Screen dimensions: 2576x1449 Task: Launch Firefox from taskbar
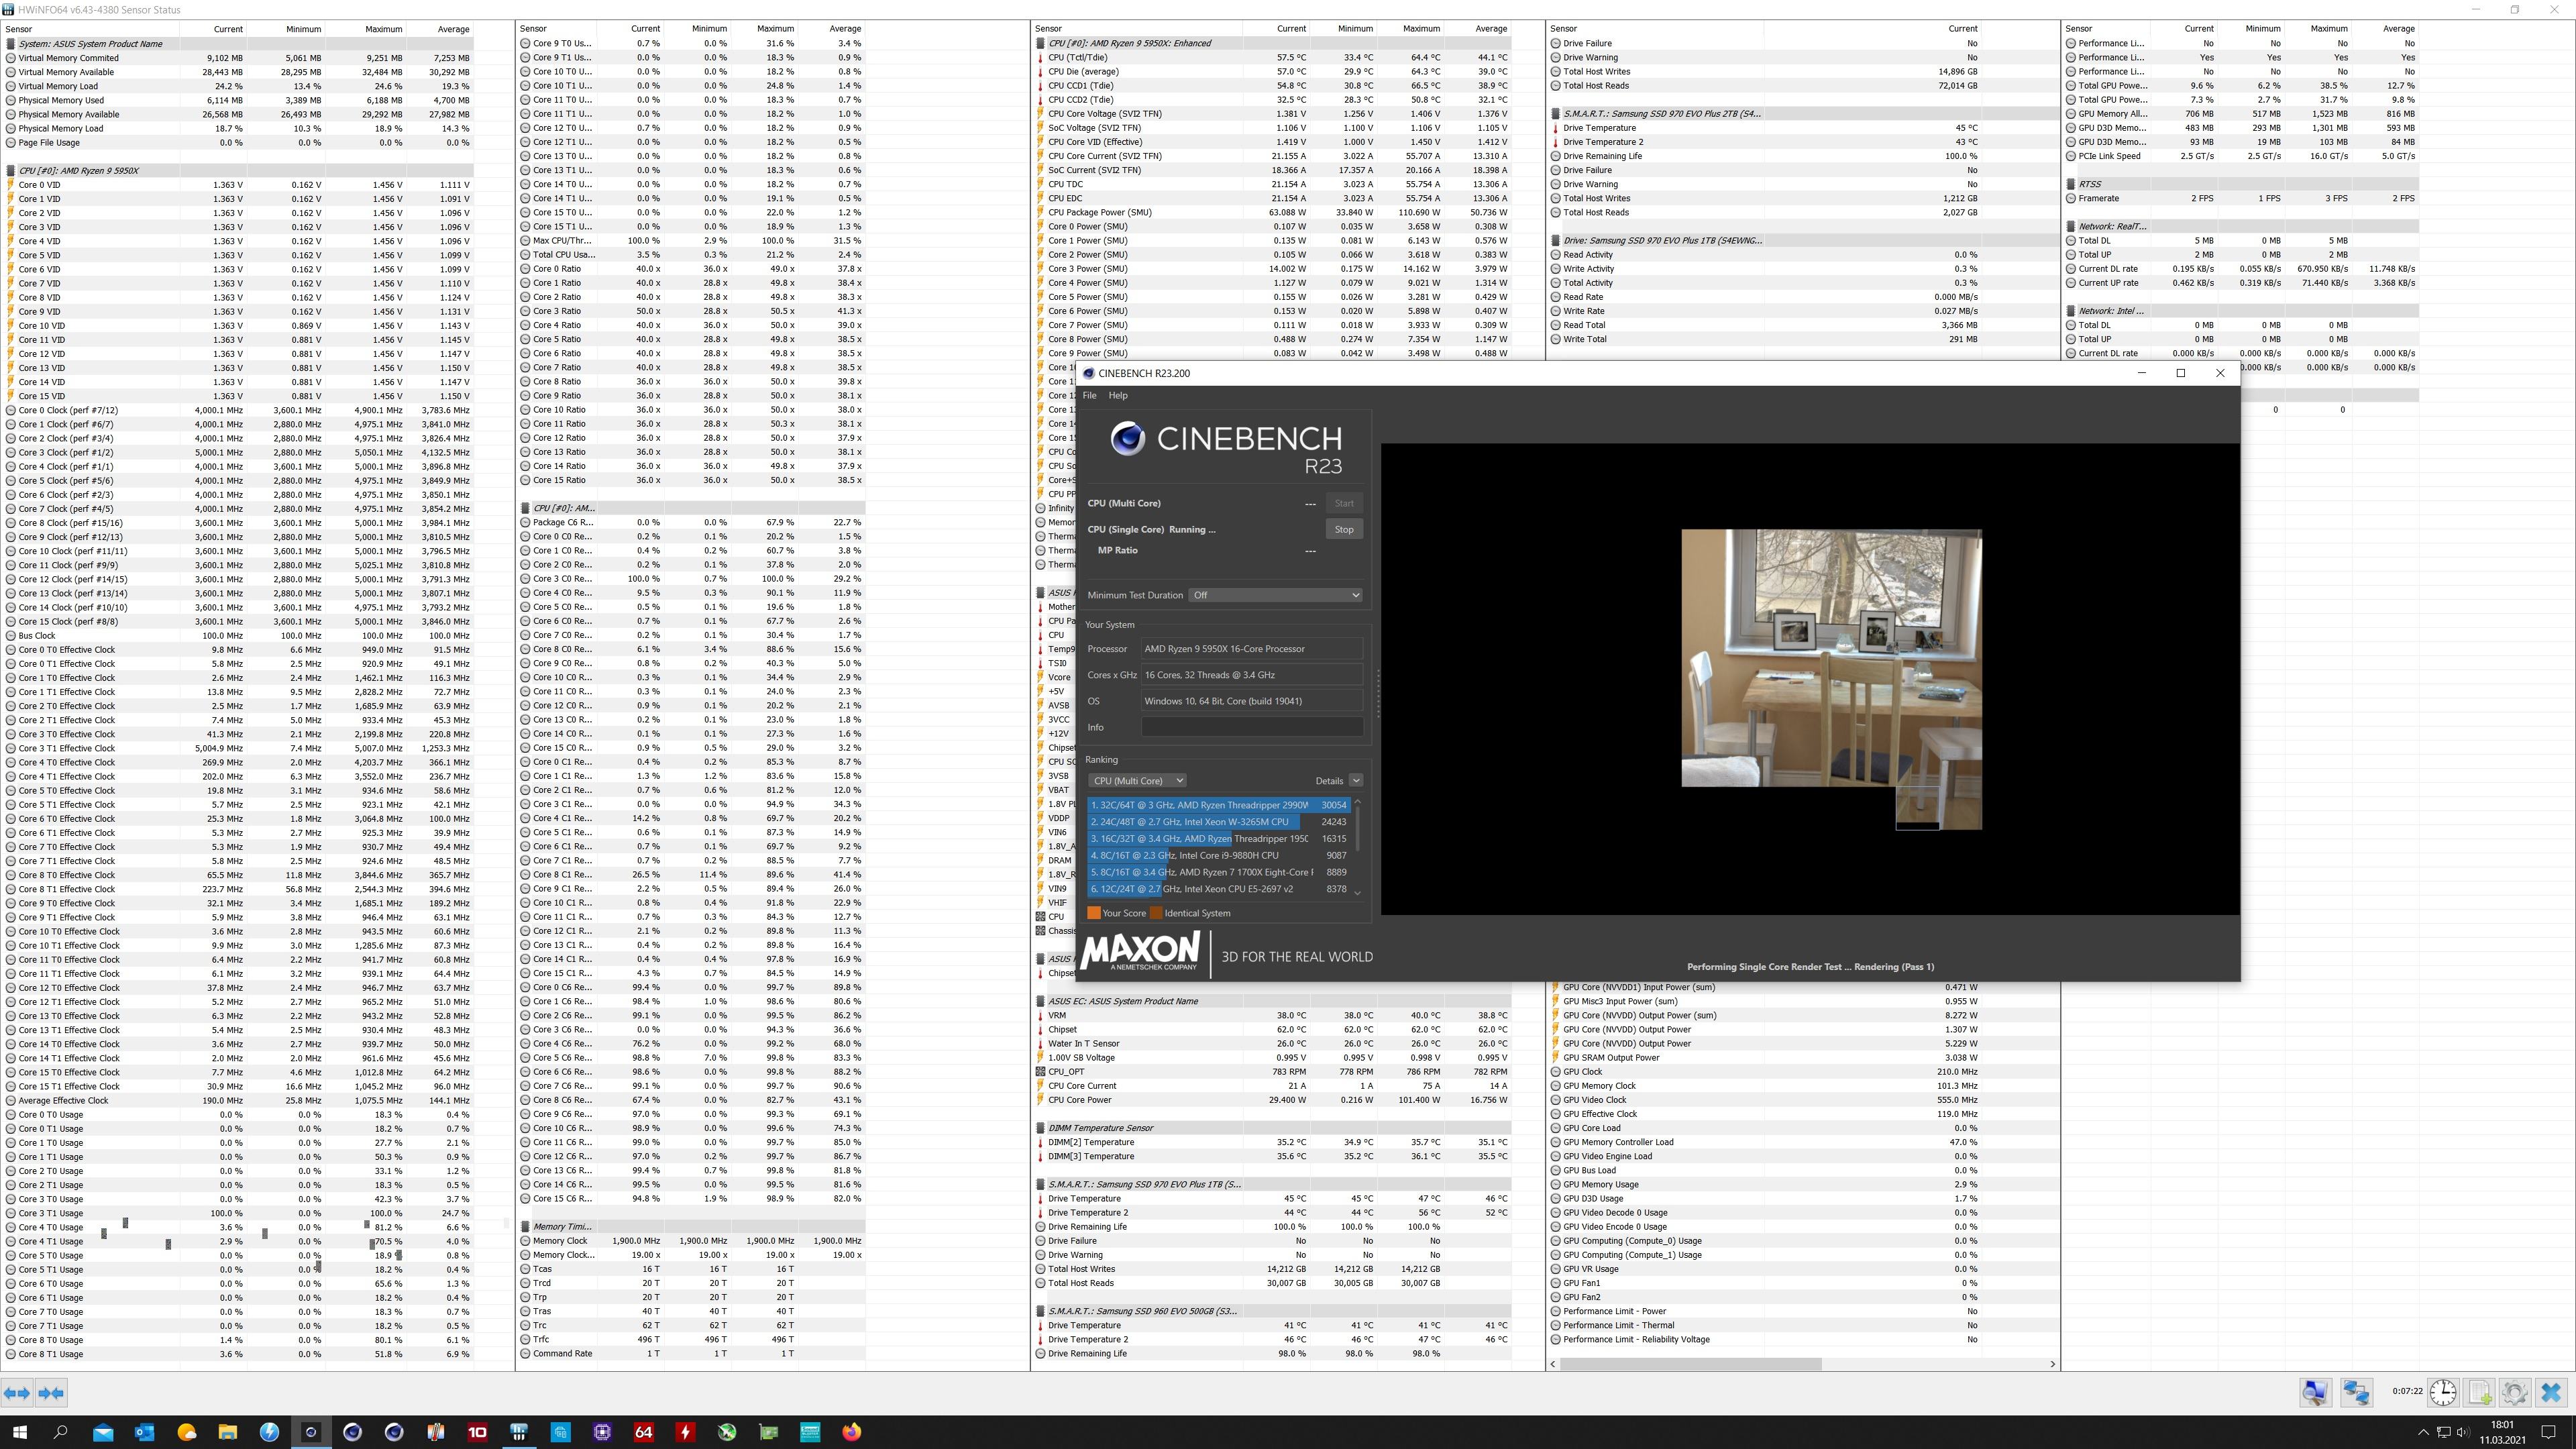(851, 1432)
